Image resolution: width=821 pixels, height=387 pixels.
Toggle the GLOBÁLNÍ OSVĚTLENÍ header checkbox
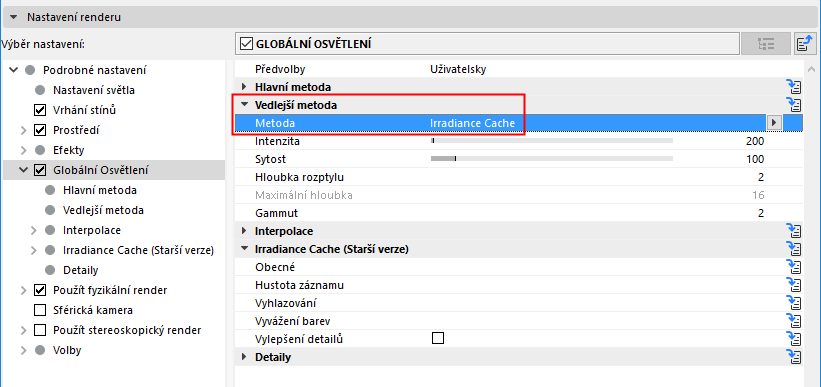pos(246,44)
